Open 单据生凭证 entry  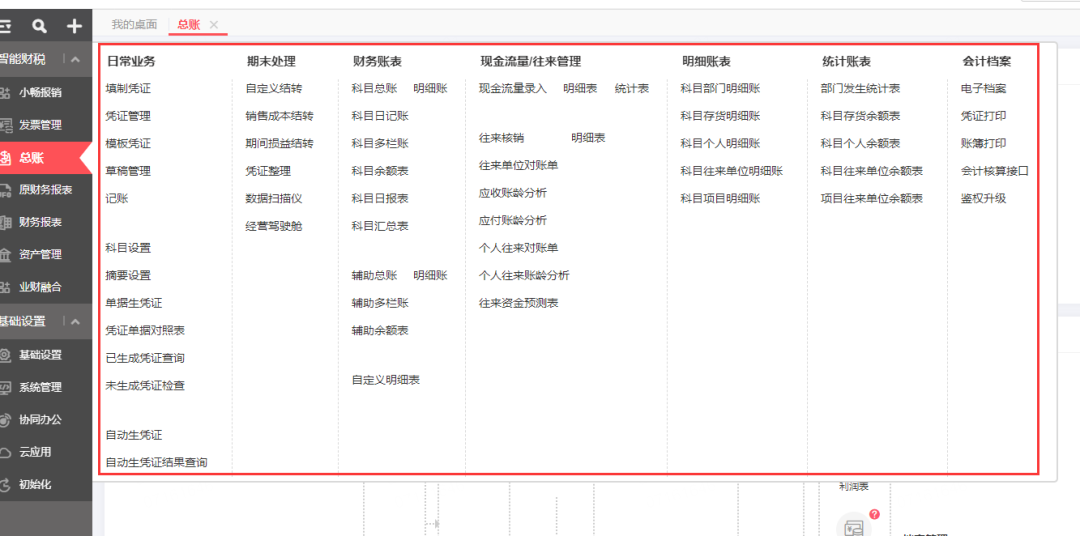coord(134,303)
